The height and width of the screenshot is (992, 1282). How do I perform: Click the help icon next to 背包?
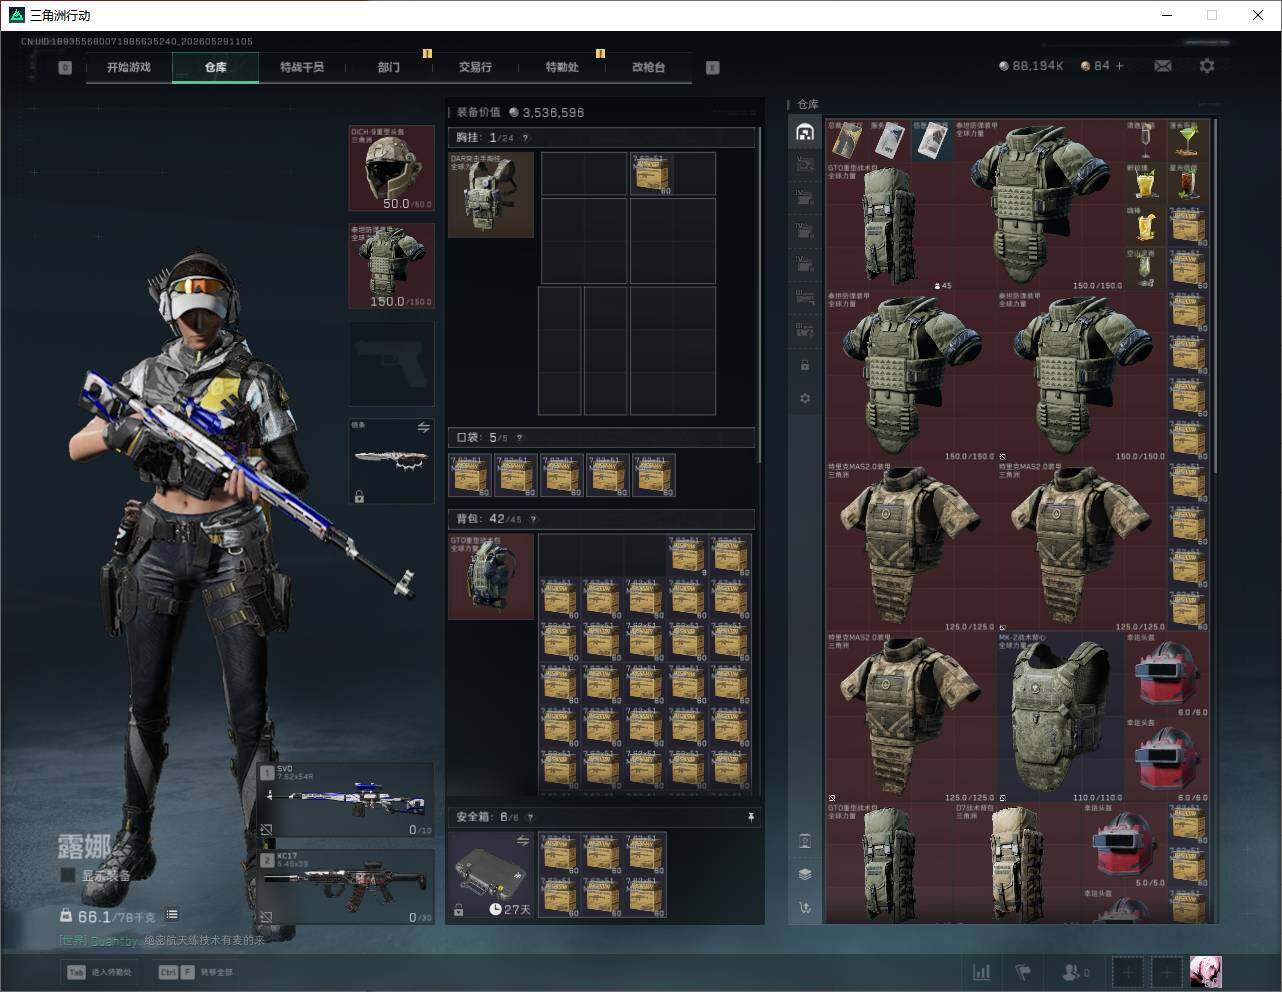[x=533, y=519]
